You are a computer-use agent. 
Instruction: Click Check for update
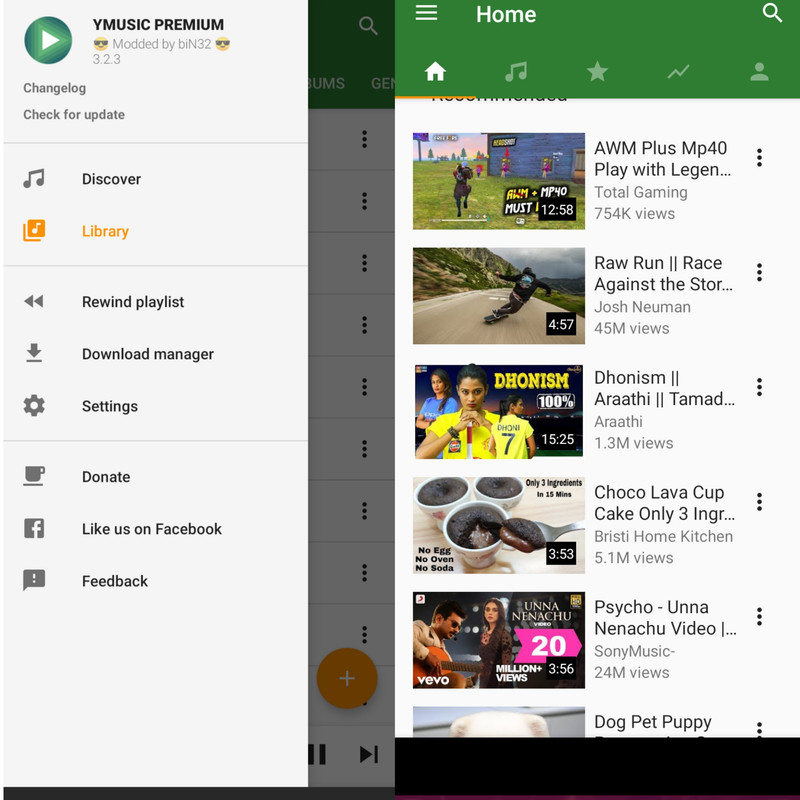[74, 114]
